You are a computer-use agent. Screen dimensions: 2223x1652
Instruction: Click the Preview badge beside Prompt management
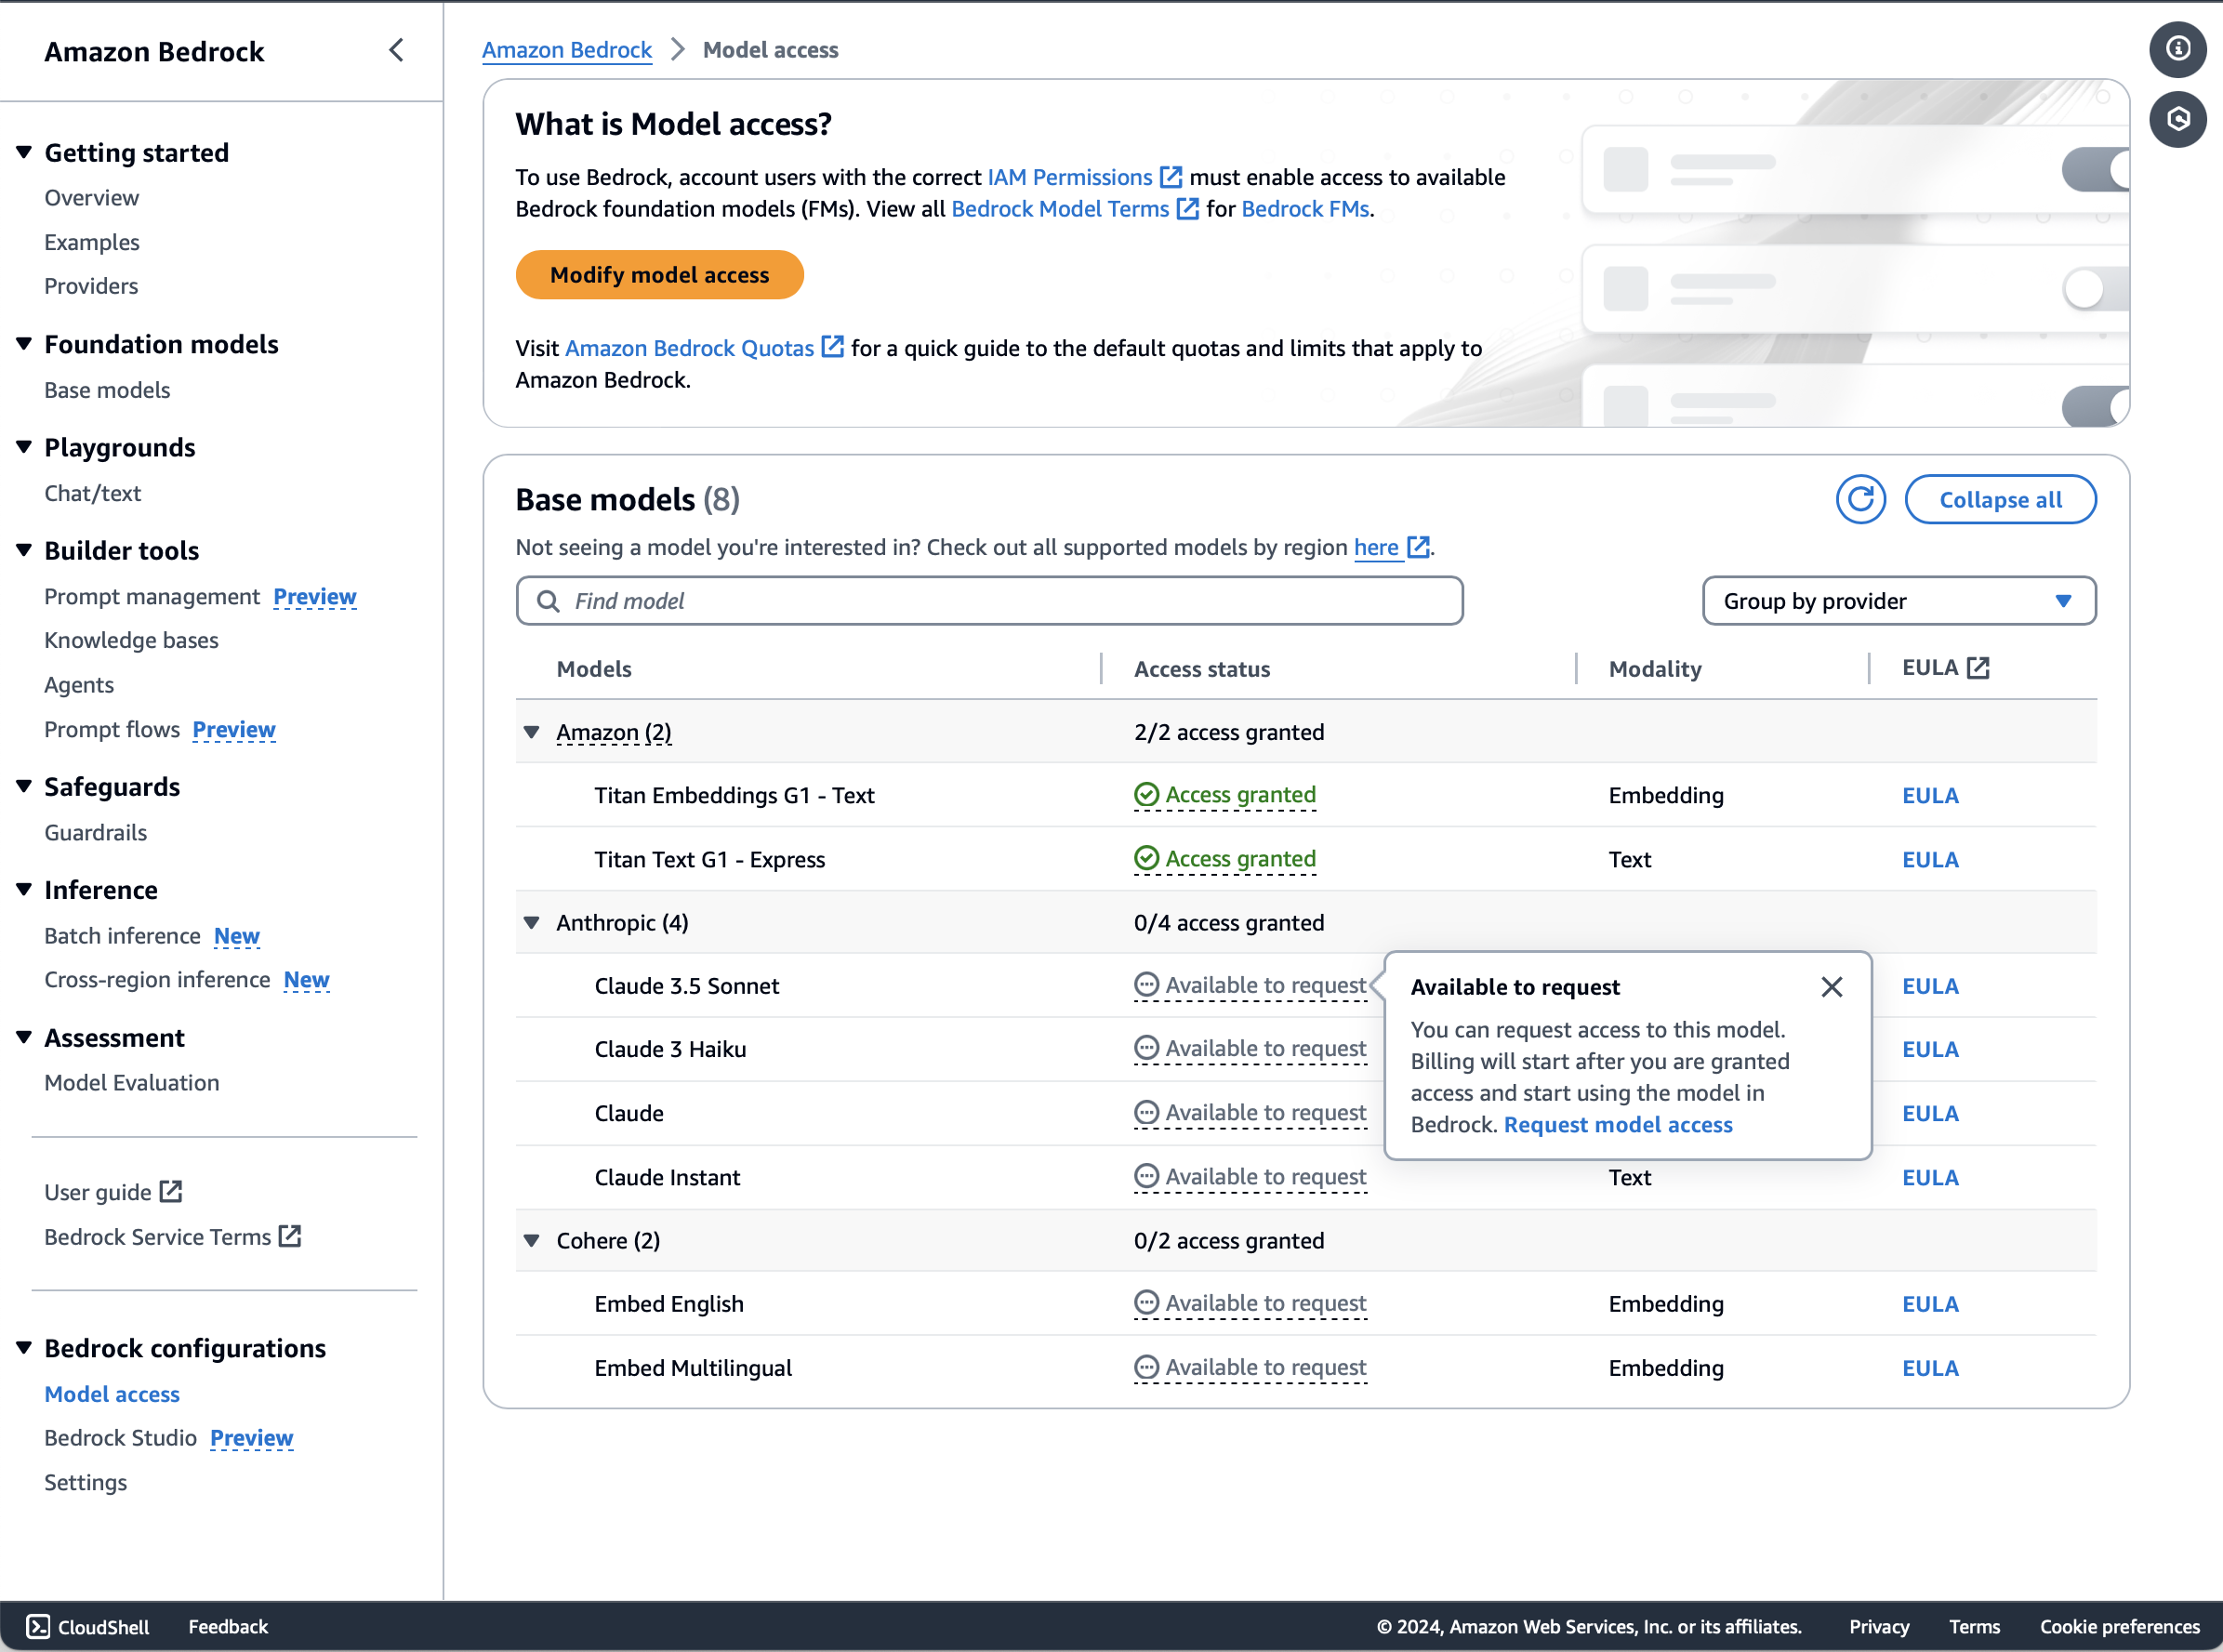click(315, 596)
